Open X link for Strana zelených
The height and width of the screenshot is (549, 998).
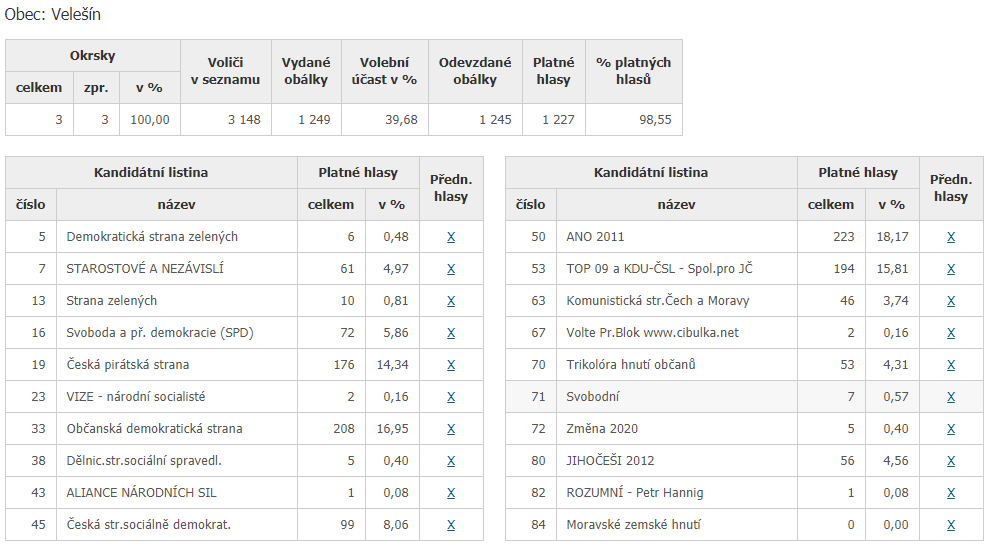(x=451, y=301)
